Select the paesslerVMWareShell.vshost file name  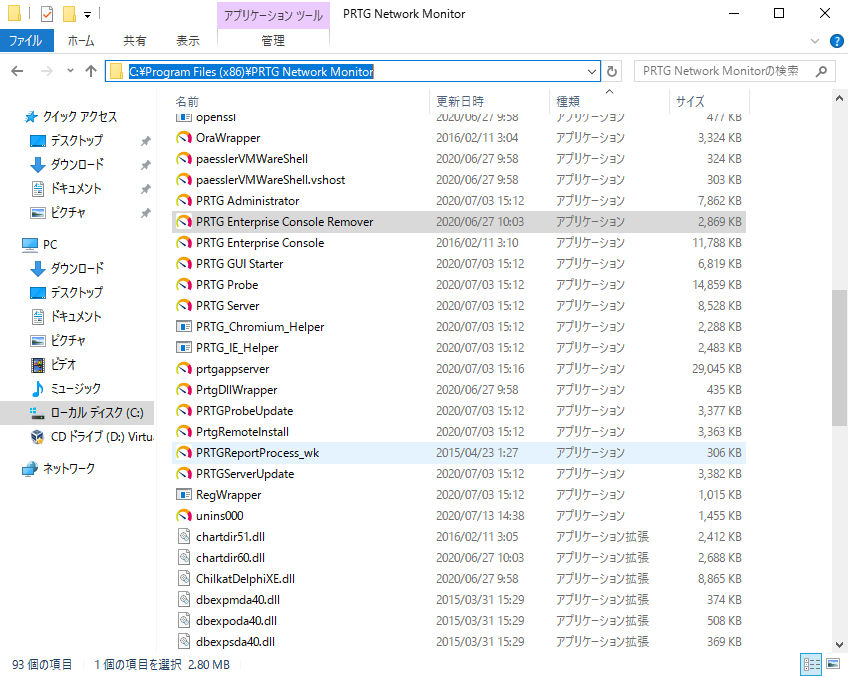tap(270, 180)
